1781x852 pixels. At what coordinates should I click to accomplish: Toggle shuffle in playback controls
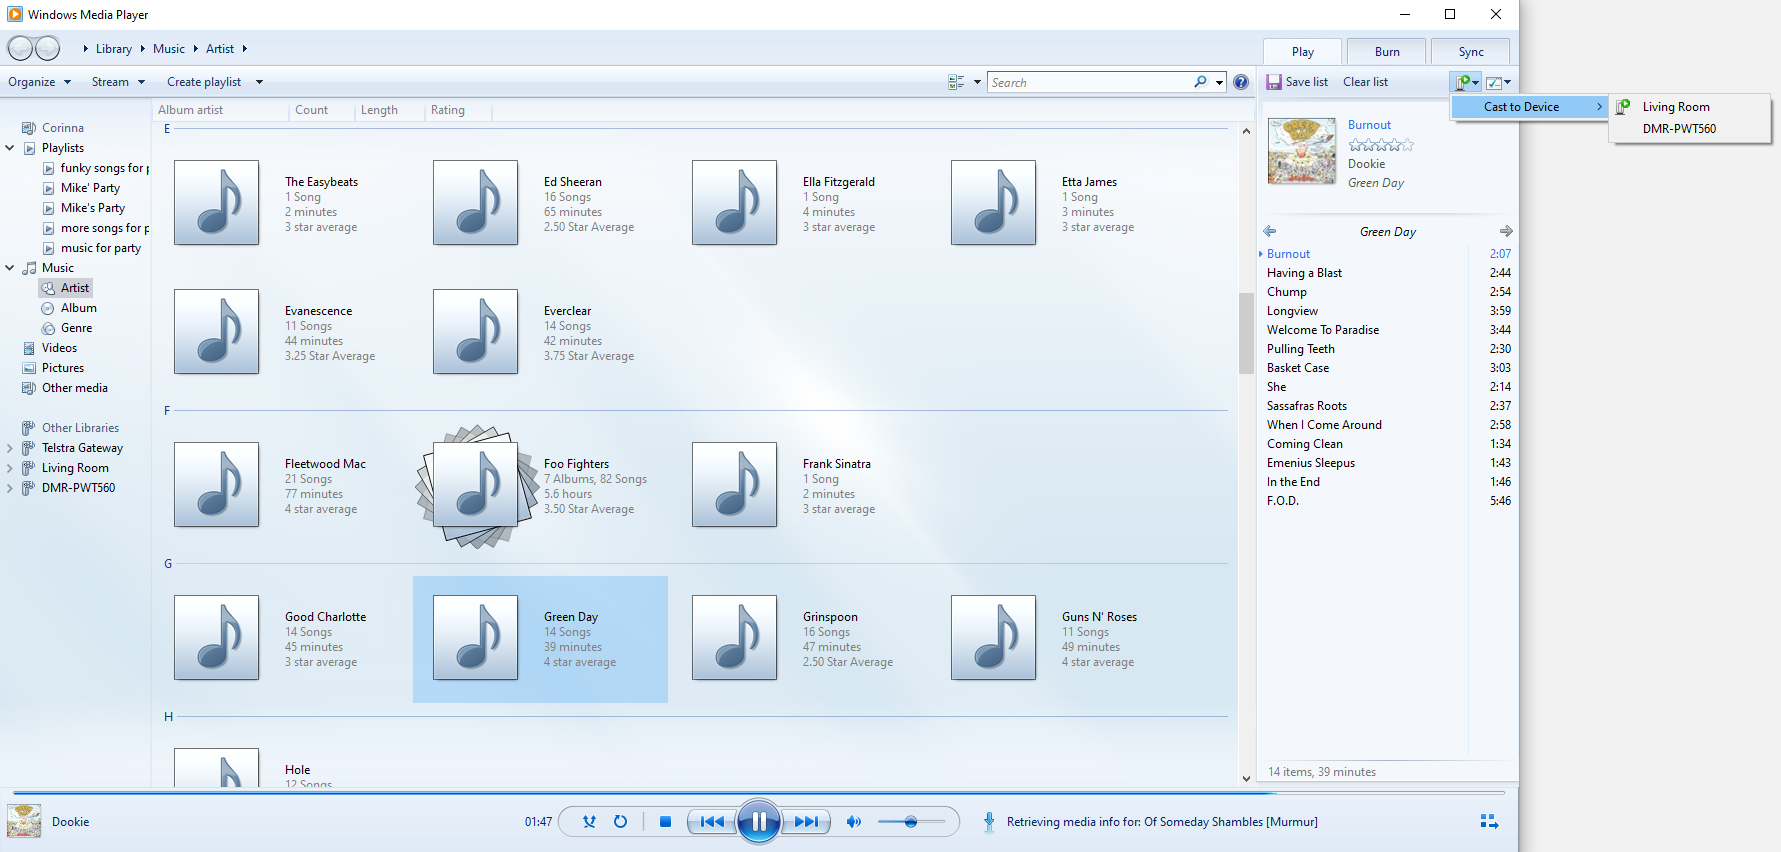click(589, 822)
